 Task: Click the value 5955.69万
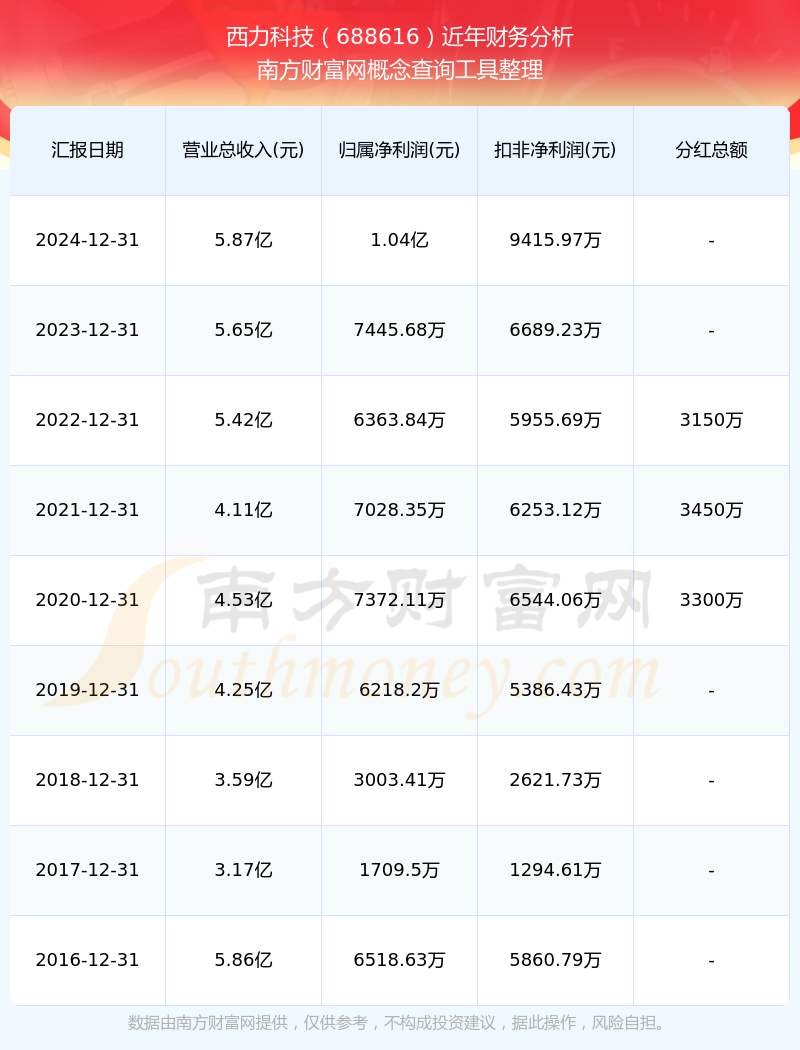tap(556, 420)
